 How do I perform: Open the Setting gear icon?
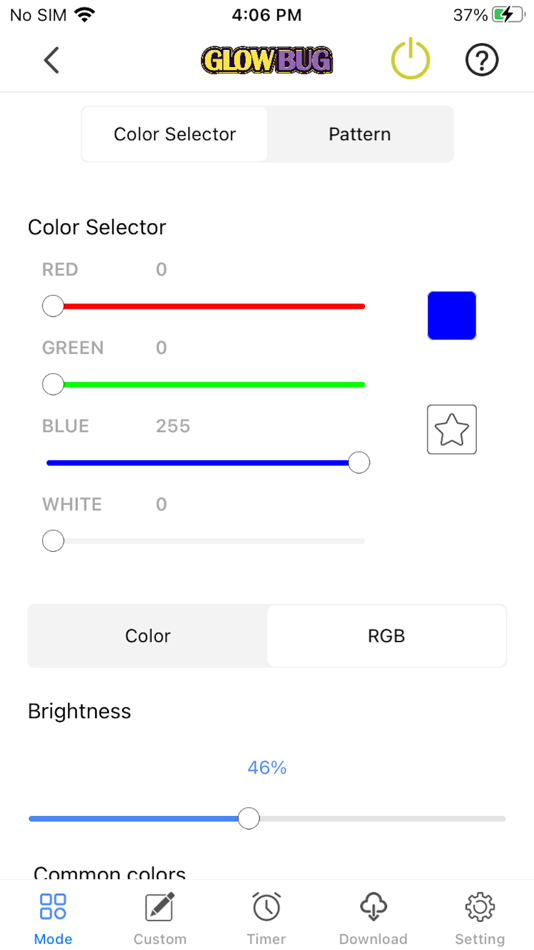point(480,906)
